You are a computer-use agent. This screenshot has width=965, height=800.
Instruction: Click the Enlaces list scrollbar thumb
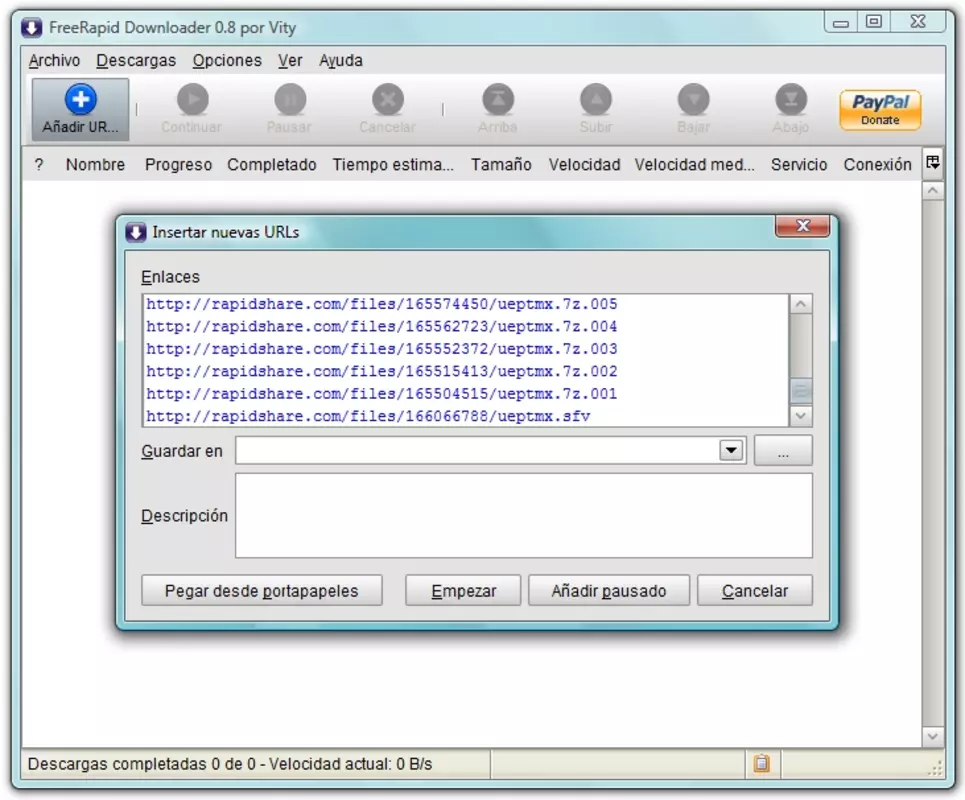(801, 390)
